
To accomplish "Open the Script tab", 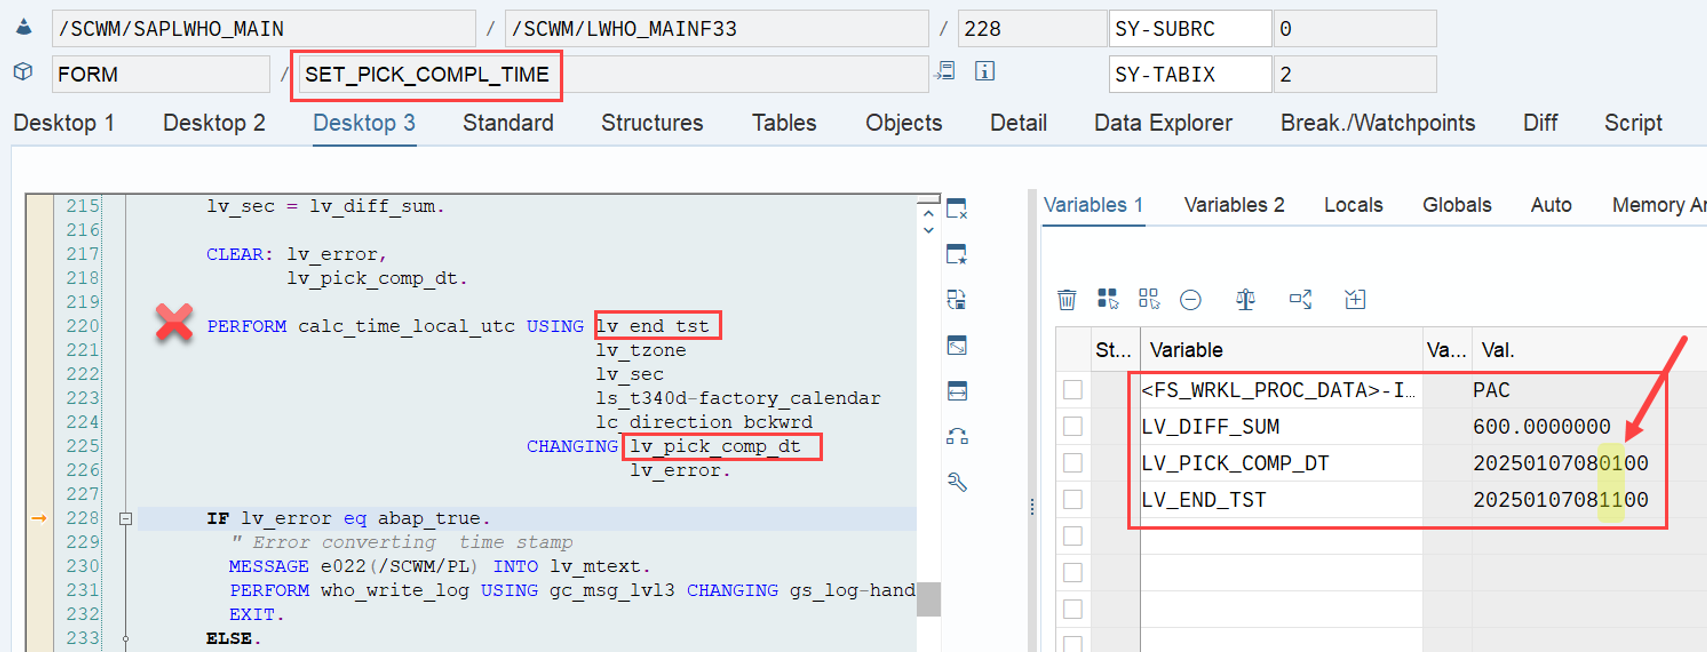I will pyautogui.click(x=1633, y=122).
